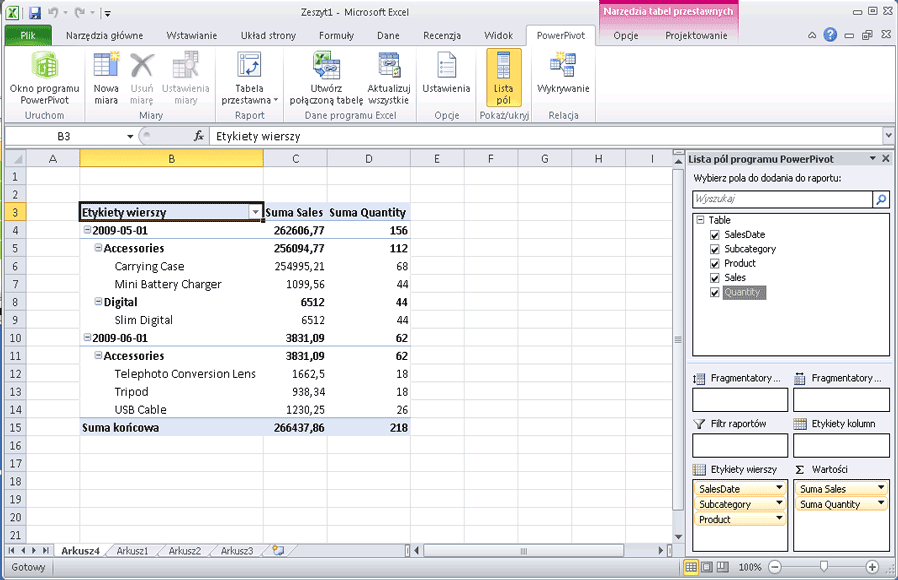Insert a Tabela przestawna report
Screen dimensions: 898x580
point(248,78)
